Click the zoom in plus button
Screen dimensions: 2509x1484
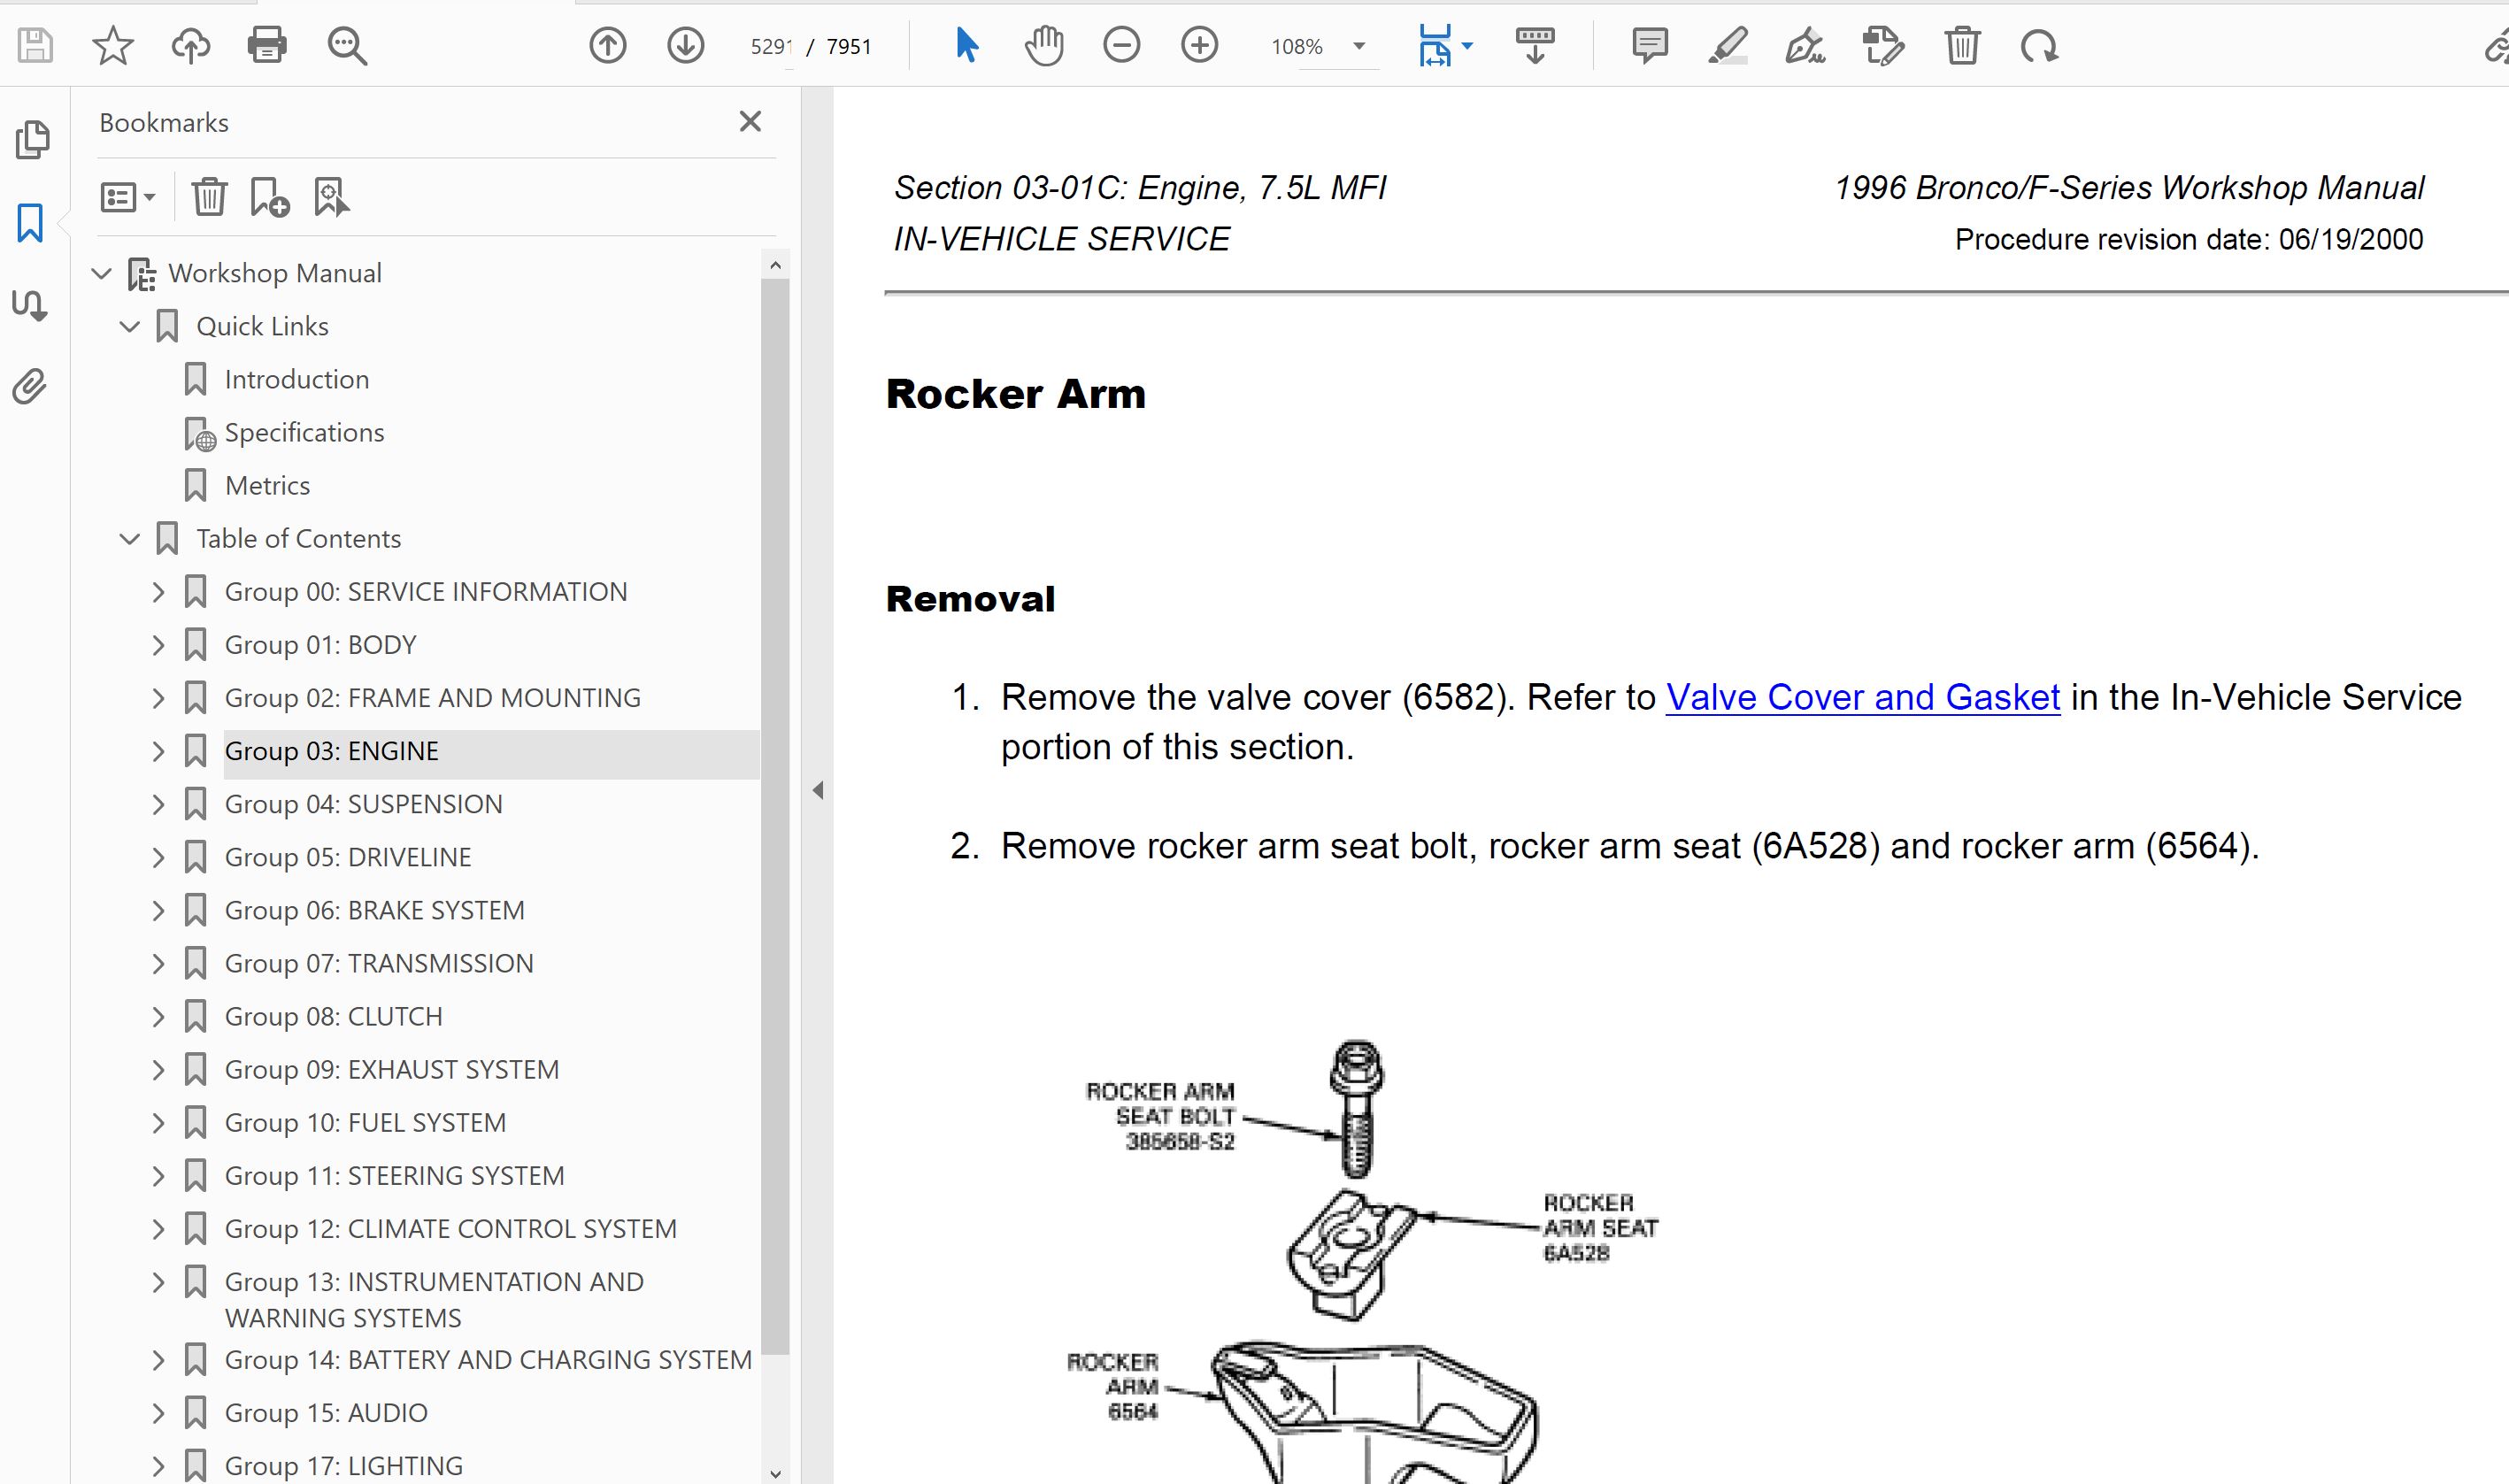coord(1199,45)
